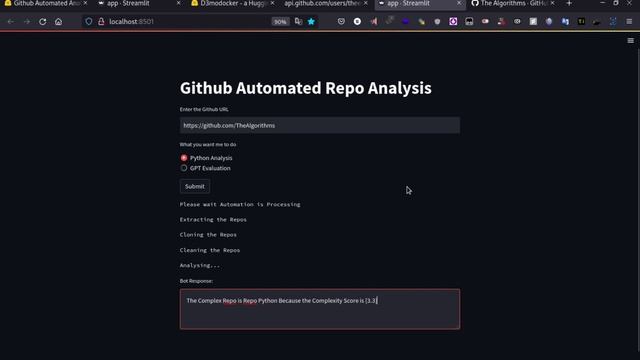The width and height of the screenshot is (640, 360).
Task: Click the browser back arrow
Action: 11,22
